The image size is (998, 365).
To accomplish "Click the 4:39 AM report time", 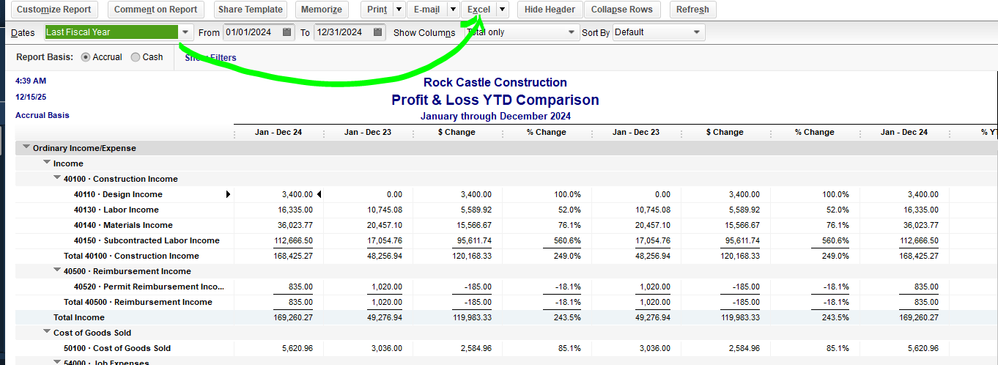I will pos(31,81).
